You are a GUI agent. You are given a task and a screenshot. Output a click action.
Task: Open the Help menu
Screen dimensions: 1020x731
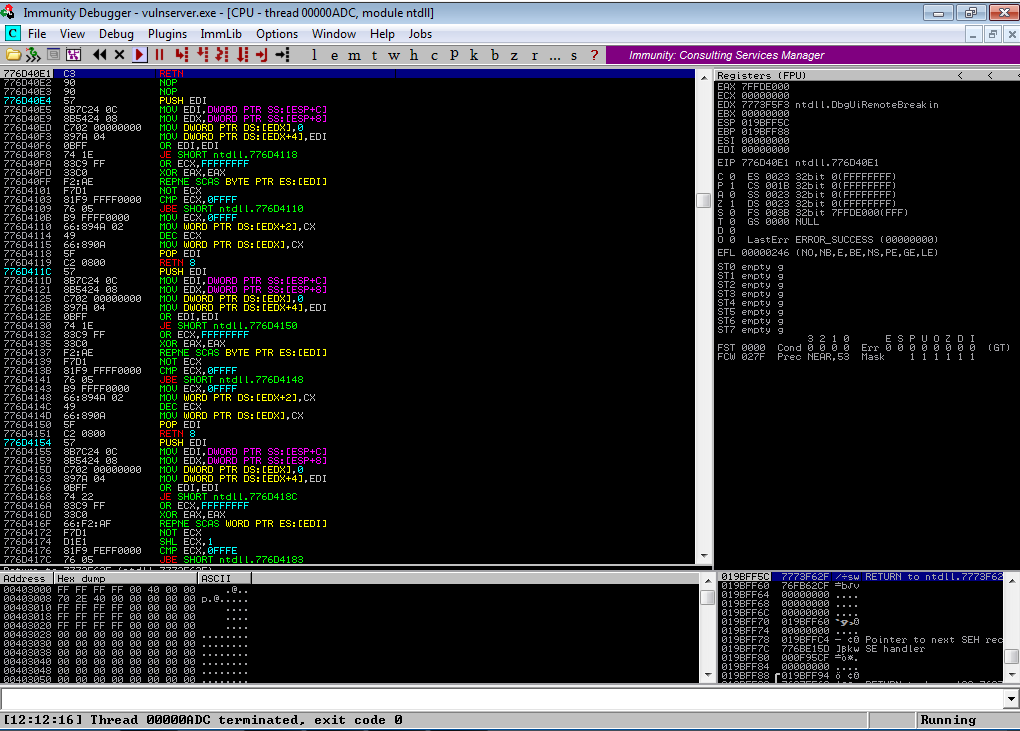(x=382, y=34)
